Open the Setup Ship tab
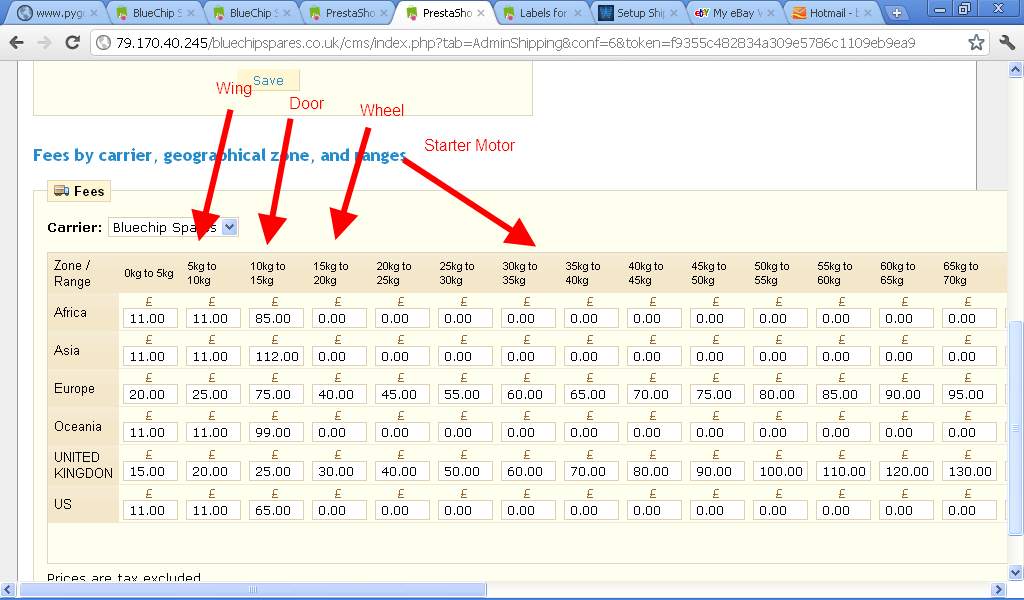Screen dimensions: 1024x600 [637, 13]
